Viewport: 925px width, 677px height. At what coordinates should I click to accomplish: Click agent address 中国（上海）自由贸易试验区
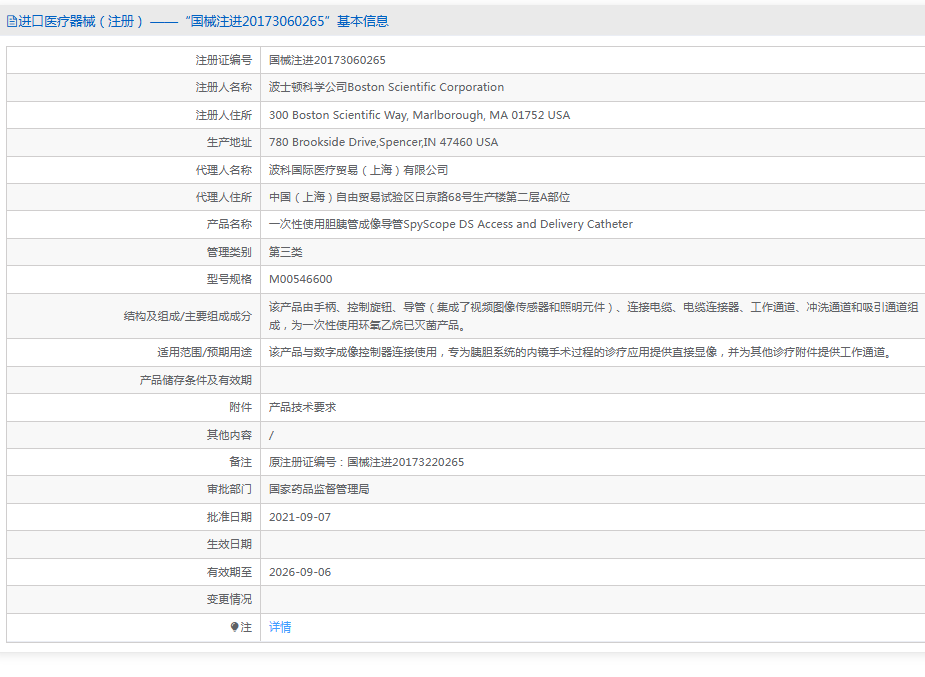click(x=419, y=197)
